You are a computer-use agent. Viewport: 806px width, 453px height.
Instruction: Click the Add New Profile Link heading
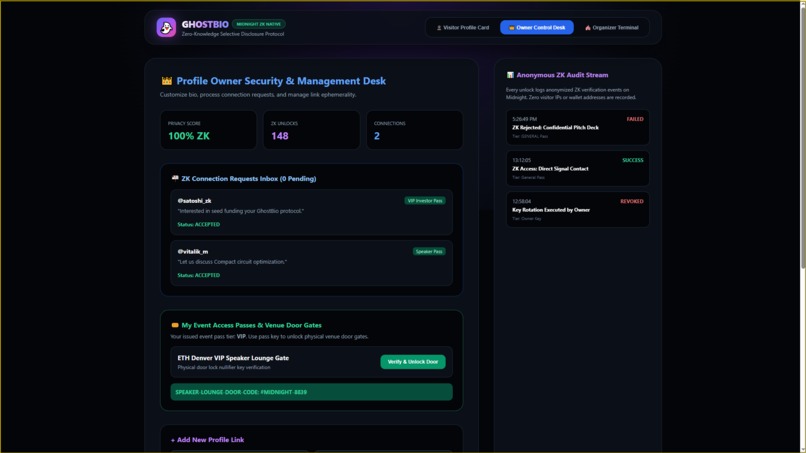coord(207,440)
